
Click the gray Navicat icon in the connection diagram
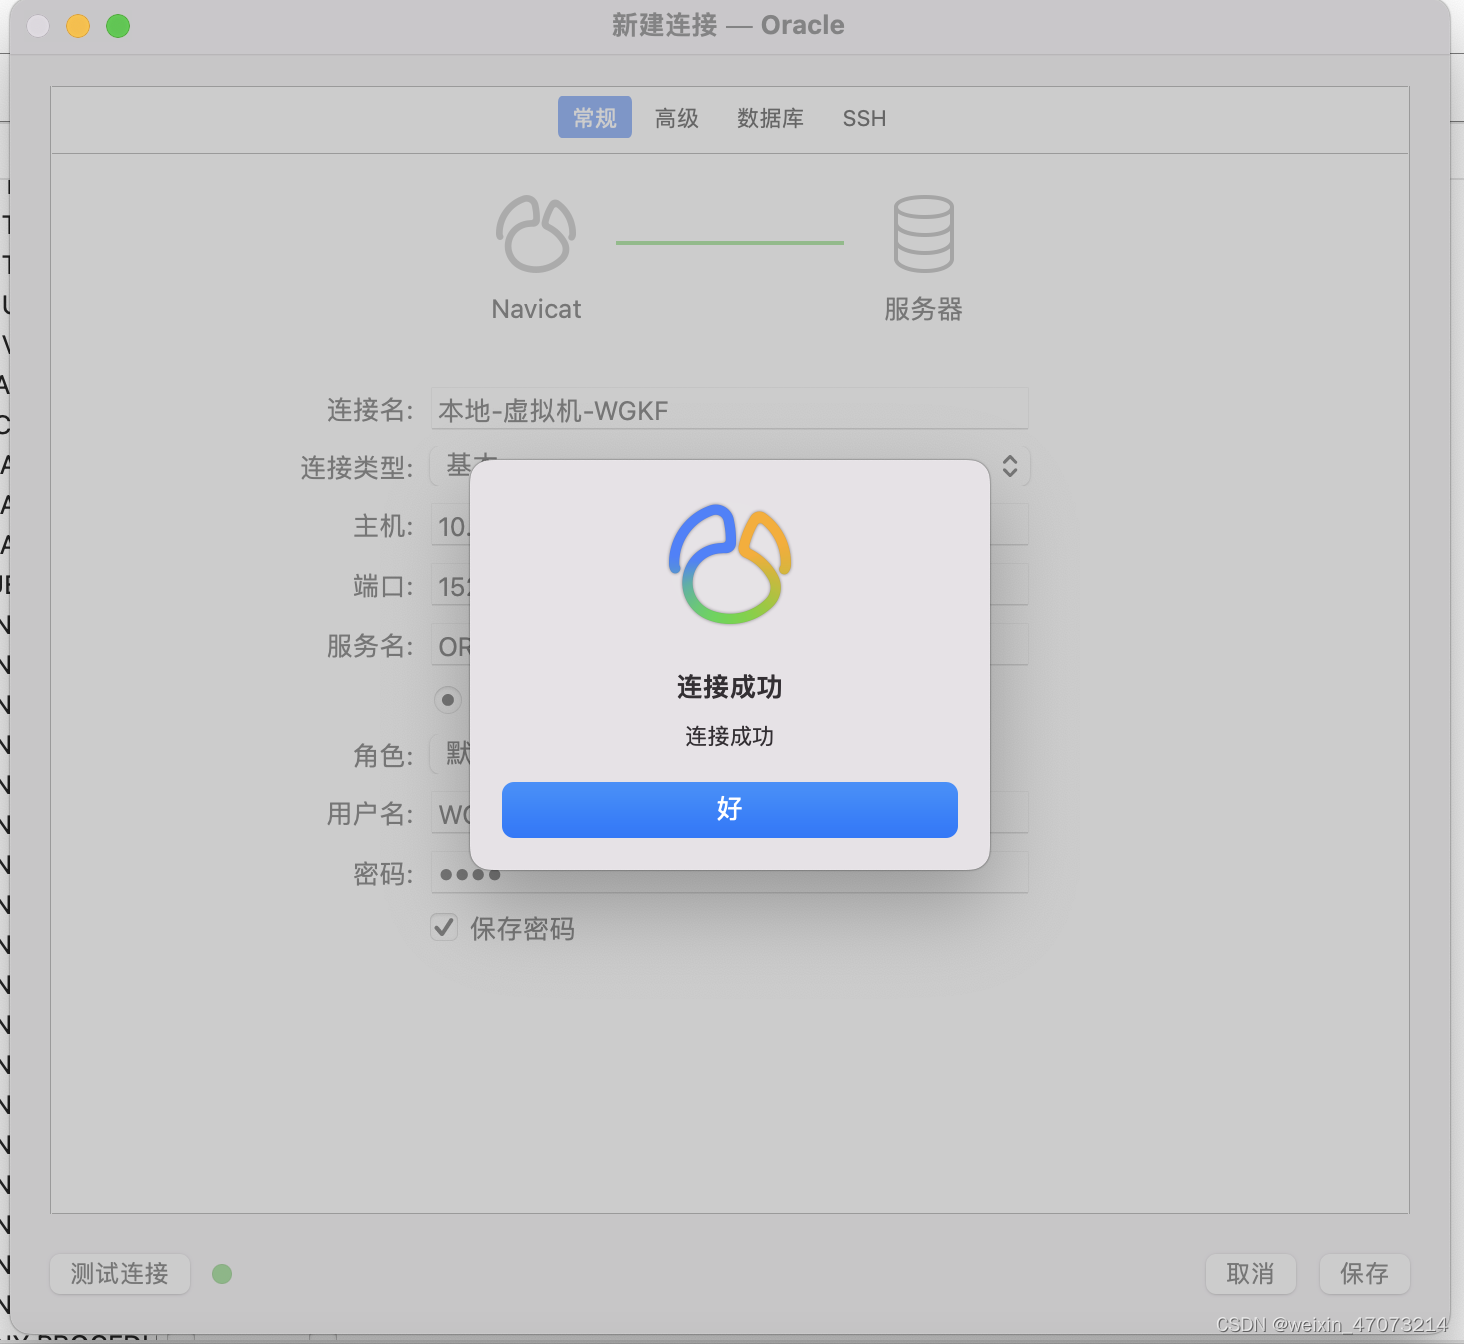click(536, 234)
